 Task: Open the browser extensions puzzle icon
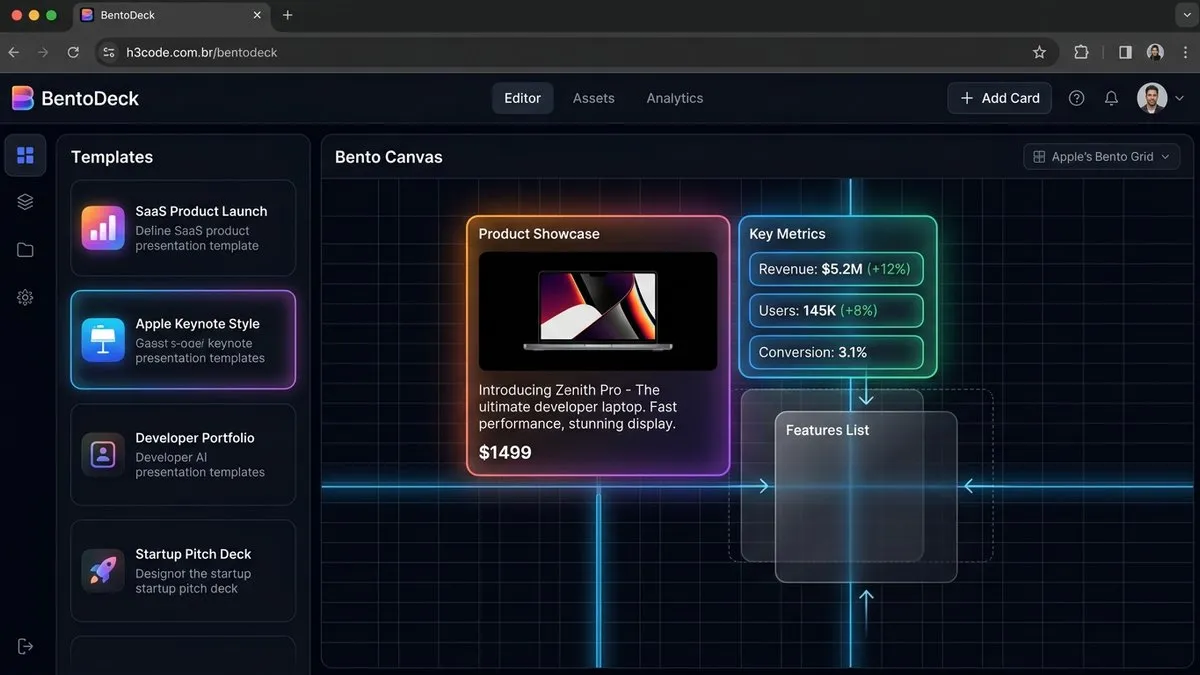[x=1081, y=52]
